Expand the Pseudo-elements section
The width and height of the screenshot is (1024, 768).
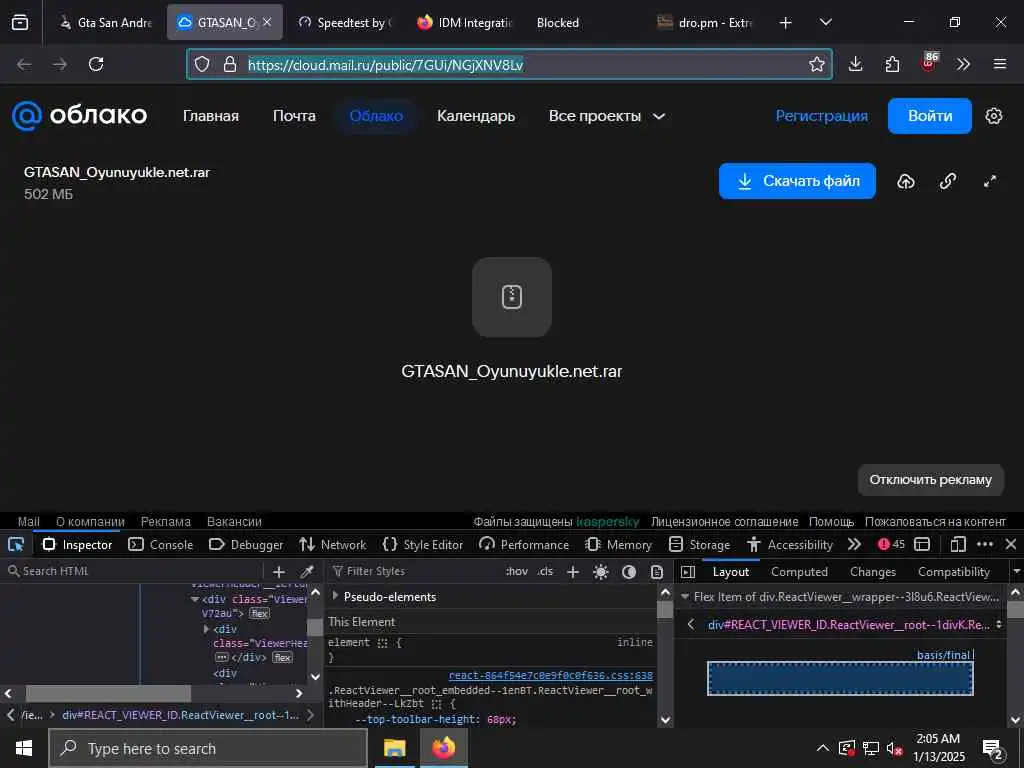pyautogui.click(x=335, y=596)
